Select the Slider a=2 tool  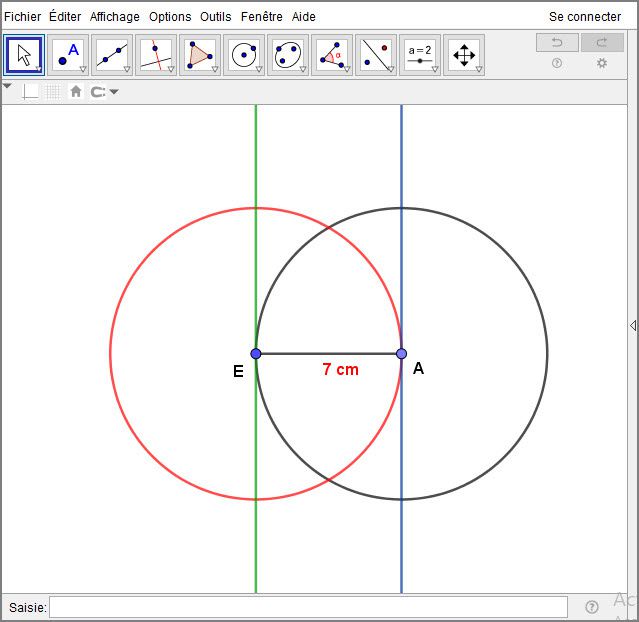(420, 55)
